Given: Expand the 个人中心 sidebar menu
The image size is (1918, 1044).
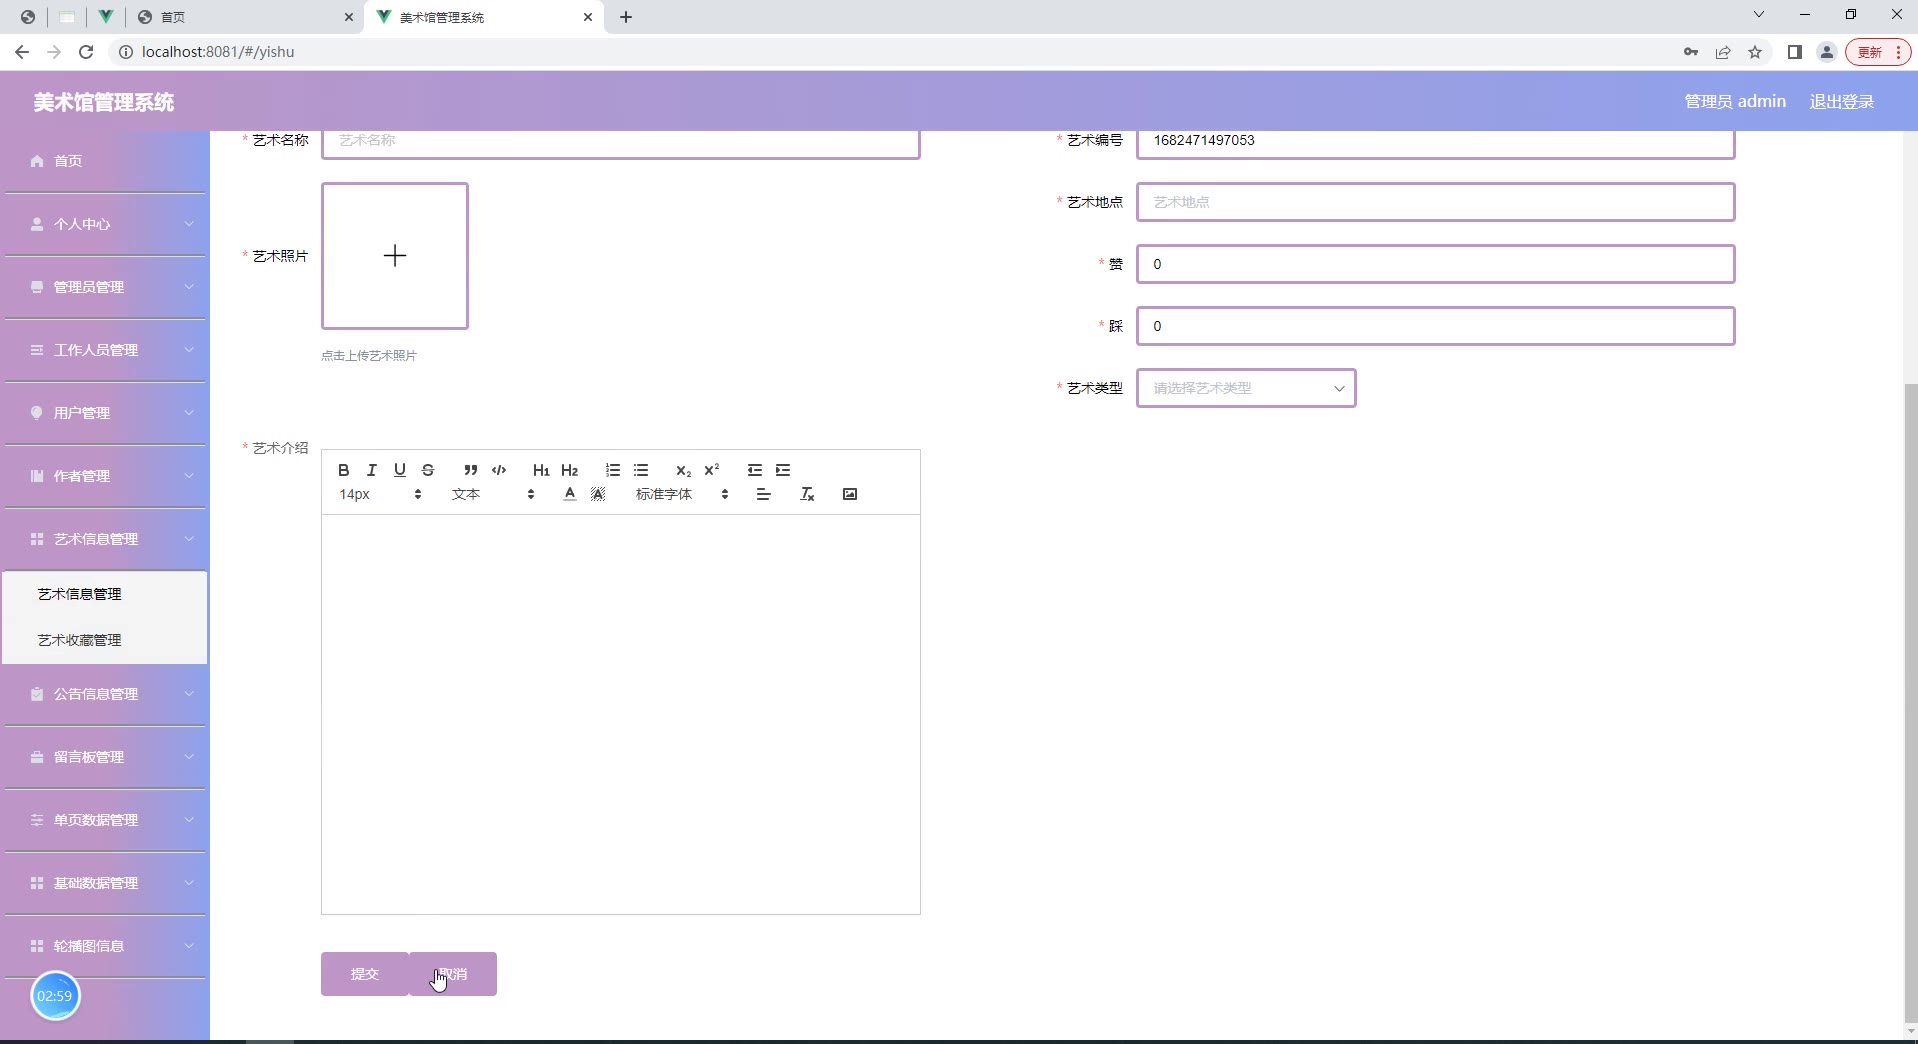Looking at the screenshot, I should 105,224.
